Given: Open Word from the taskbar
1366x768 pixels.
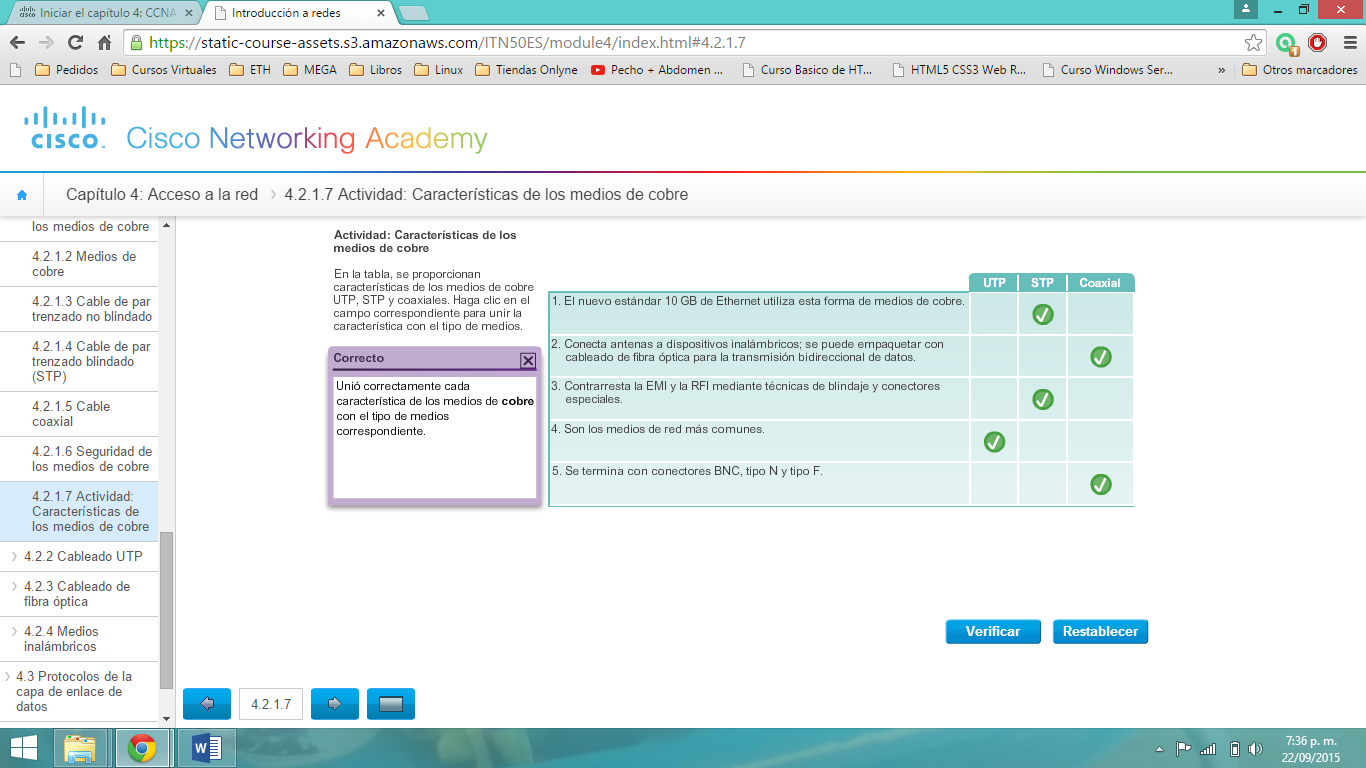Looking at the screenshot, I should point(206,747).
